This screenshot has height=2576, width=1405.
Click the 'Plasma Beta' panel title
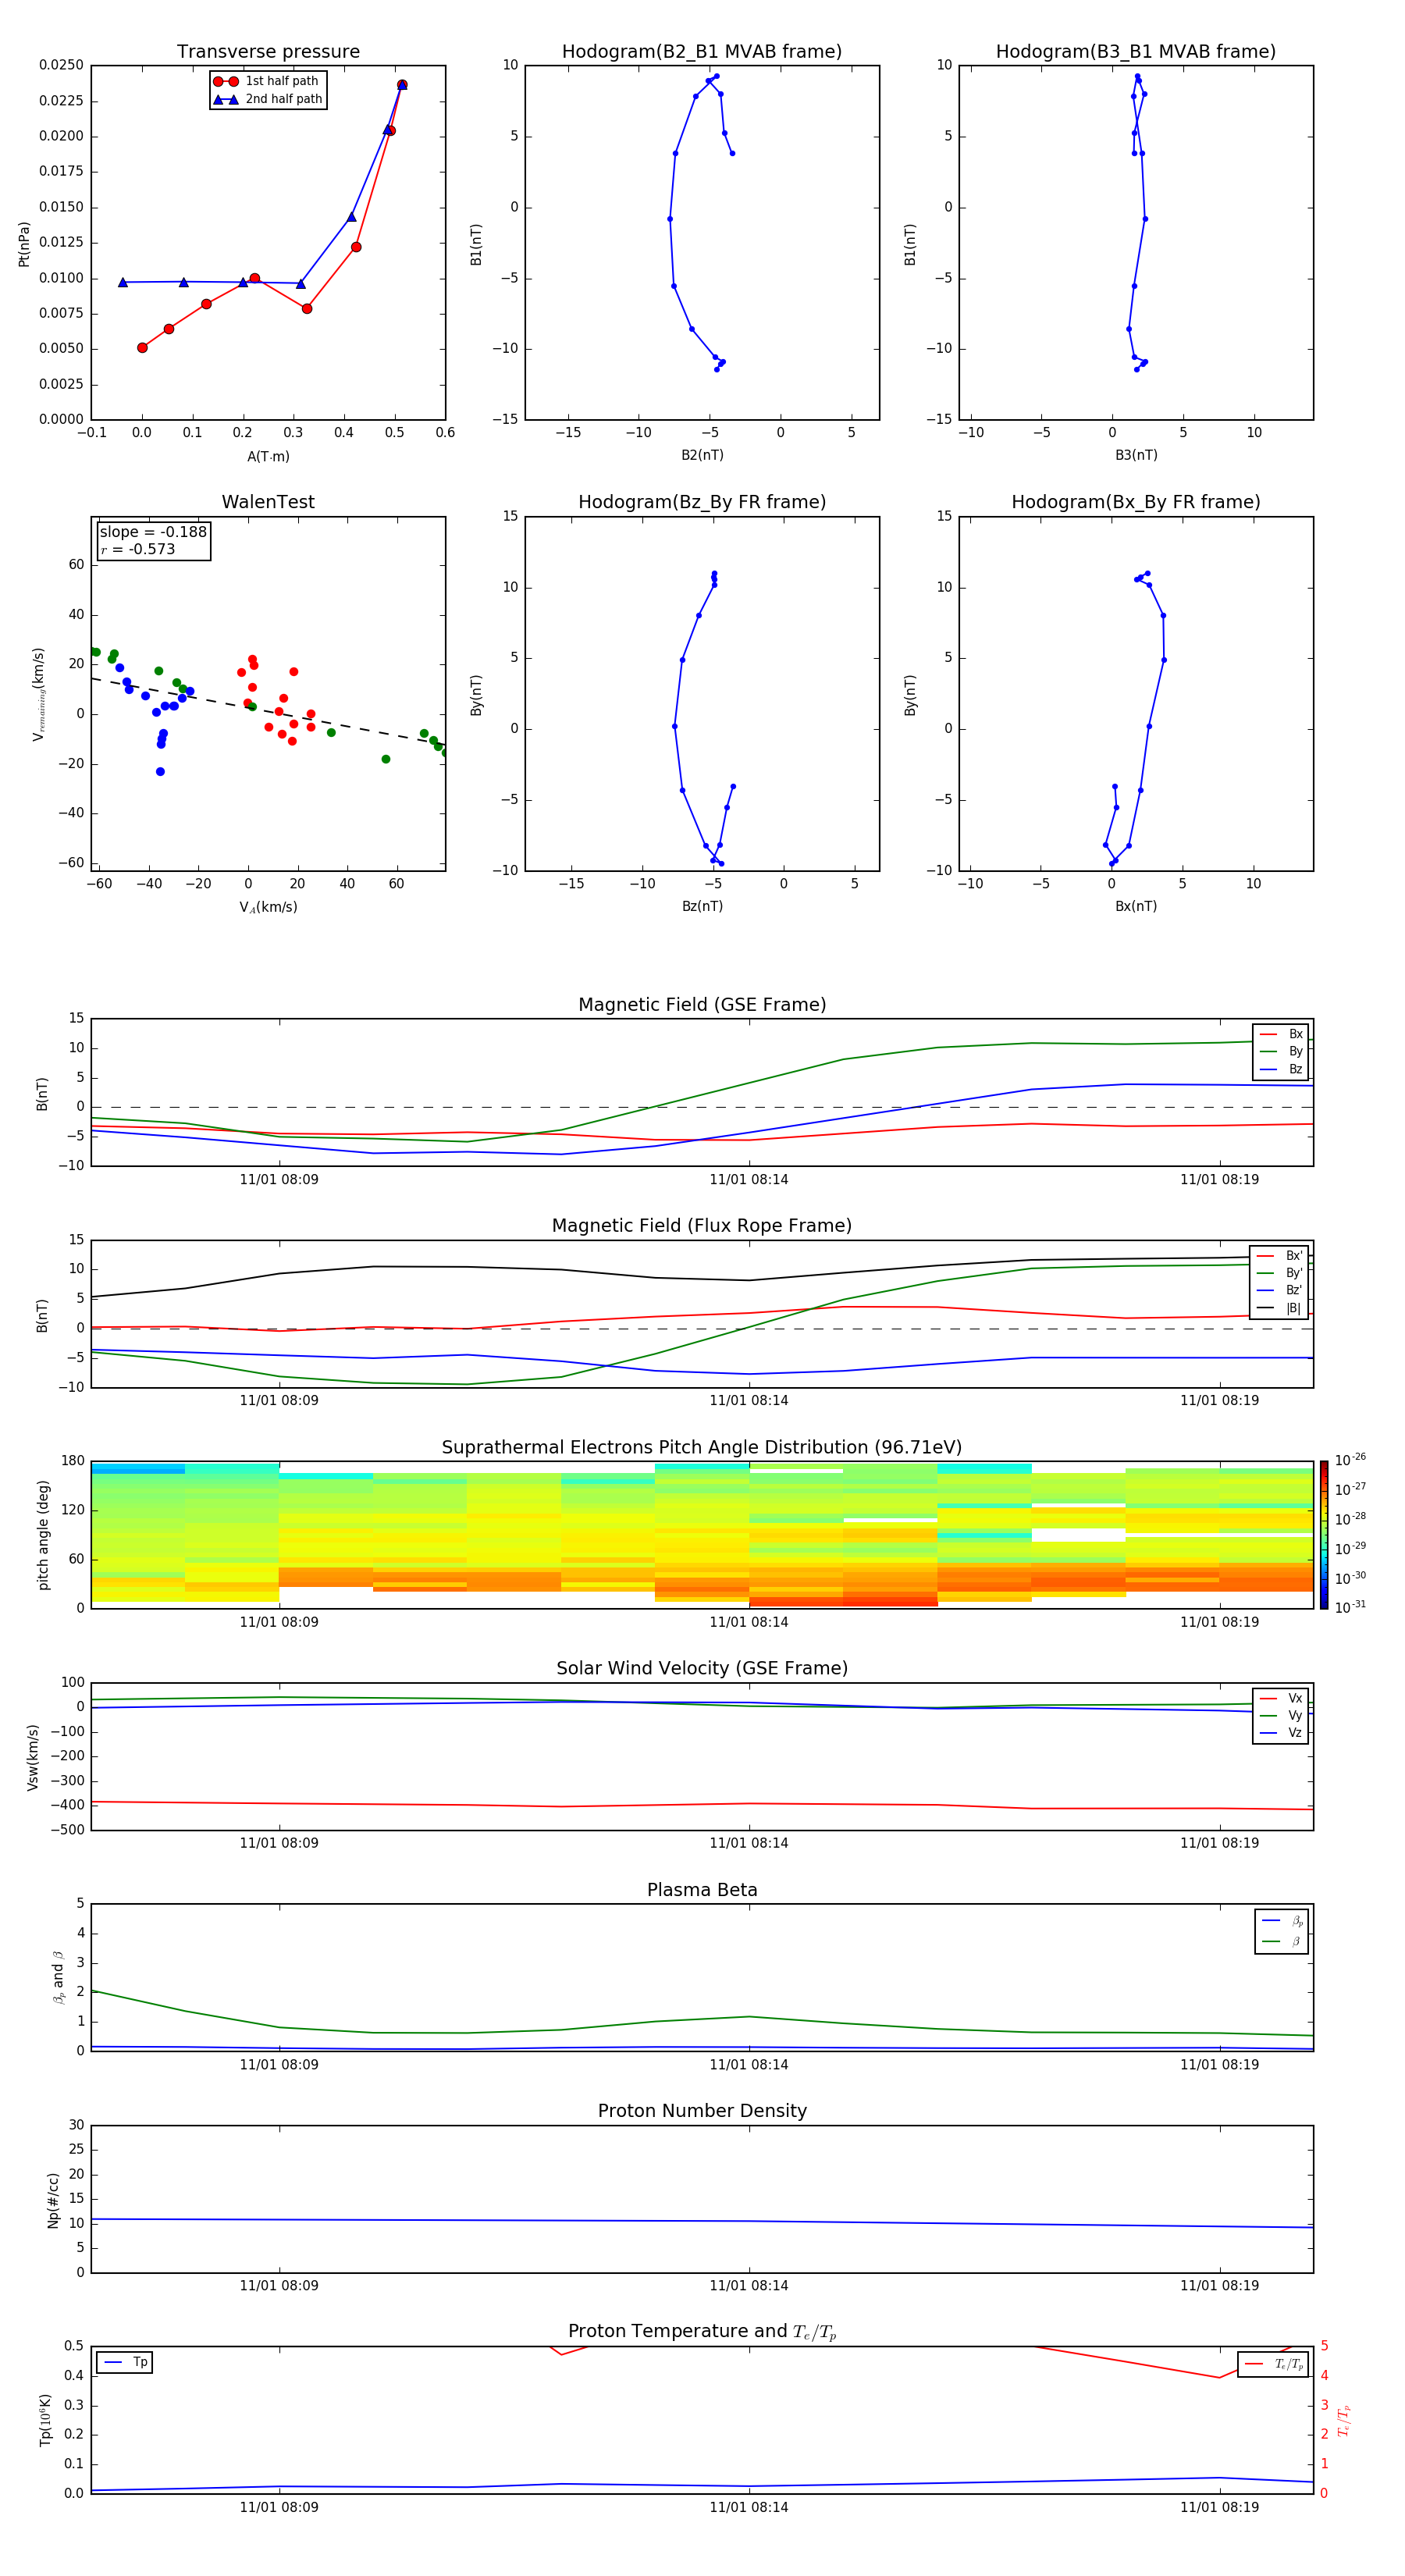pyautogui.click(x=702, y=1890)
